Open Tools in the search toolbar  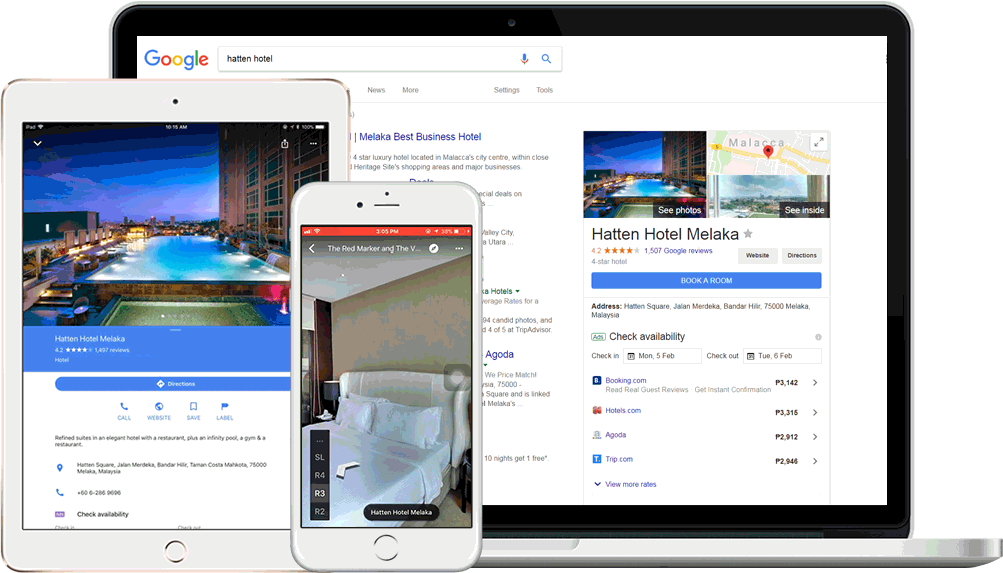tap(544, 90)
